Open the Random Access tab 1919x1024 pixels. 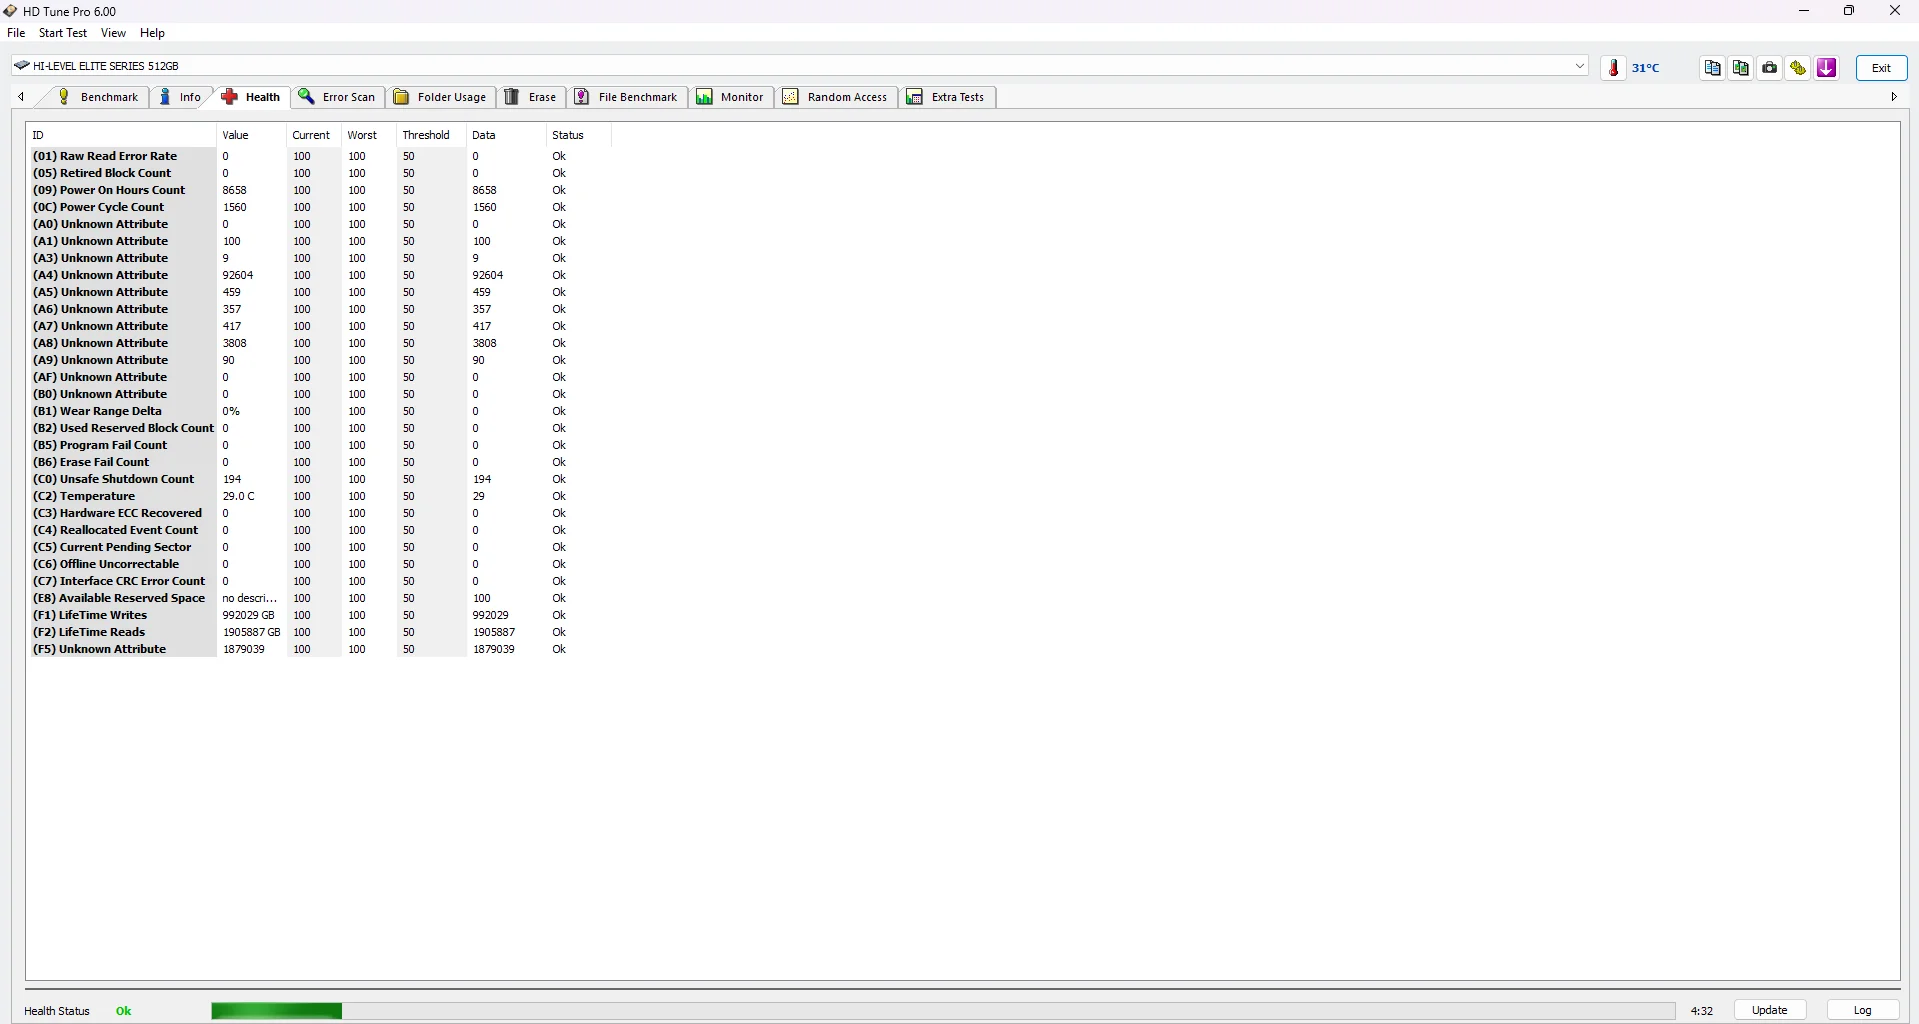pyautogui.click(x=836, y=97)
